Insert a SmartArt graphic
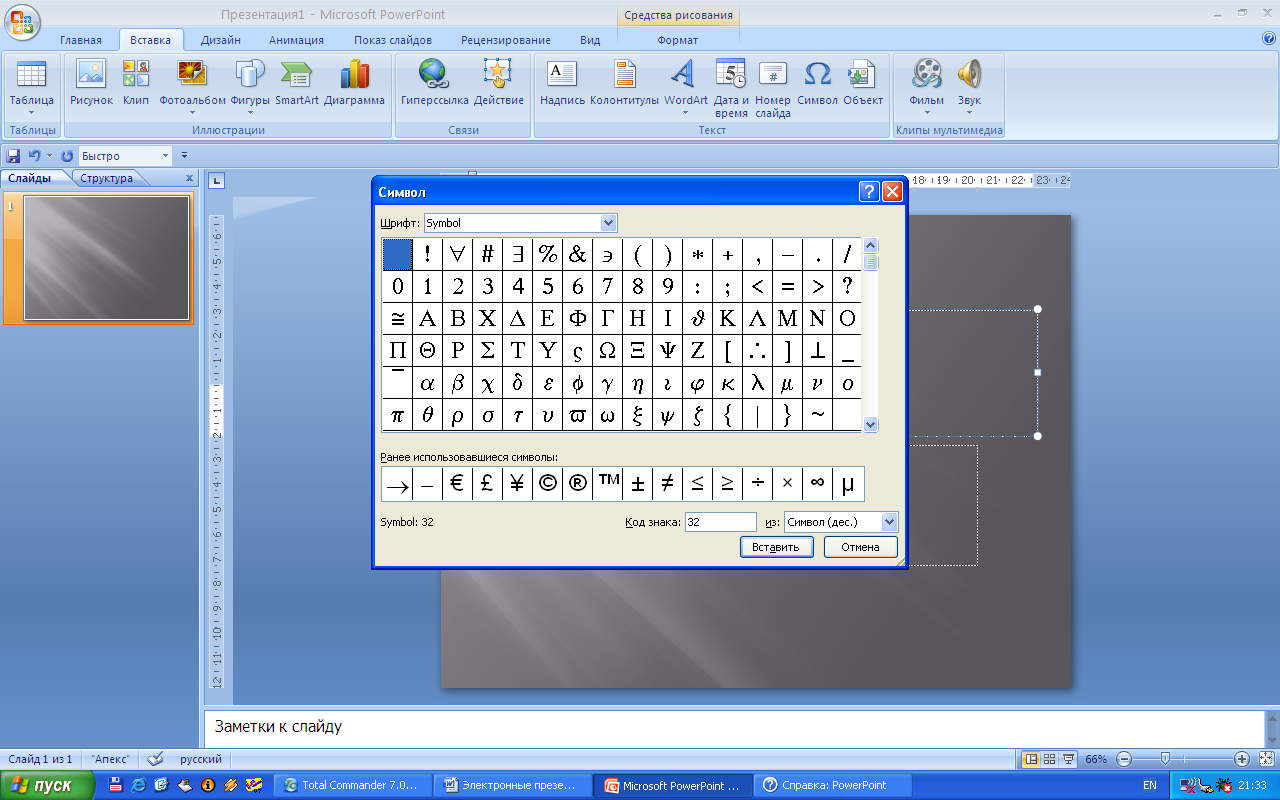Screen dimensions: 1280x800 [297, 83]
